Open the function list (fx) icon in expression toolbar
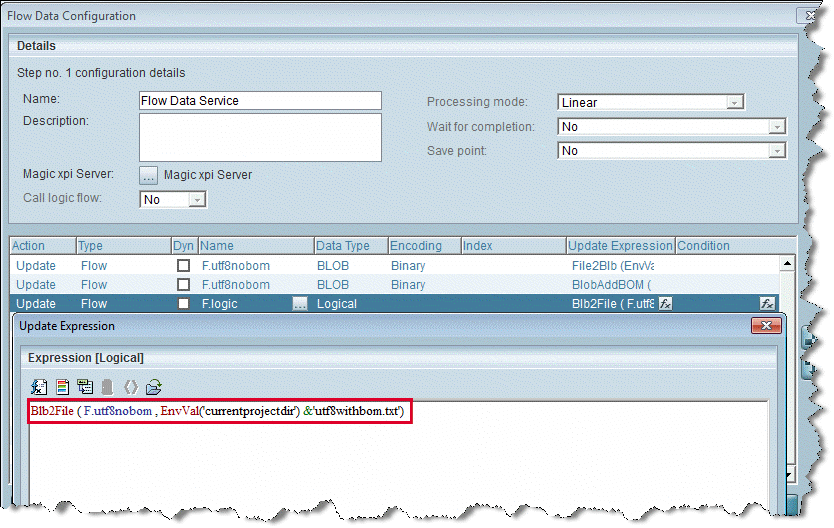This screenshot has height=528, width=834. click(x=39, y=387)
